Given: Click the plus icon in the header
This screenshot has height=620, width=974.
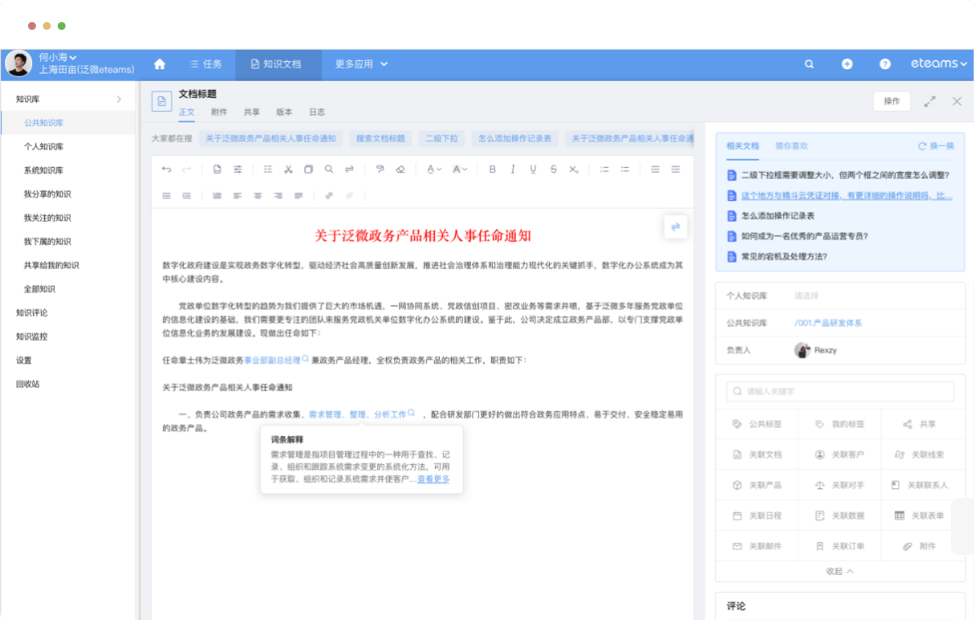Looking at the screenshot, I should [x=847, y=64].
